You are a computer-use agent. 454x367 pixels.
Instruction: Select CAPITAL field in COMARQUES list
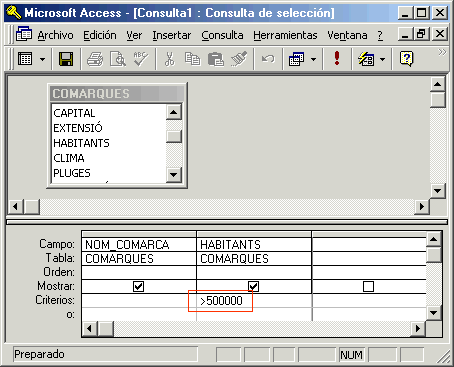(x=74, y=113)
